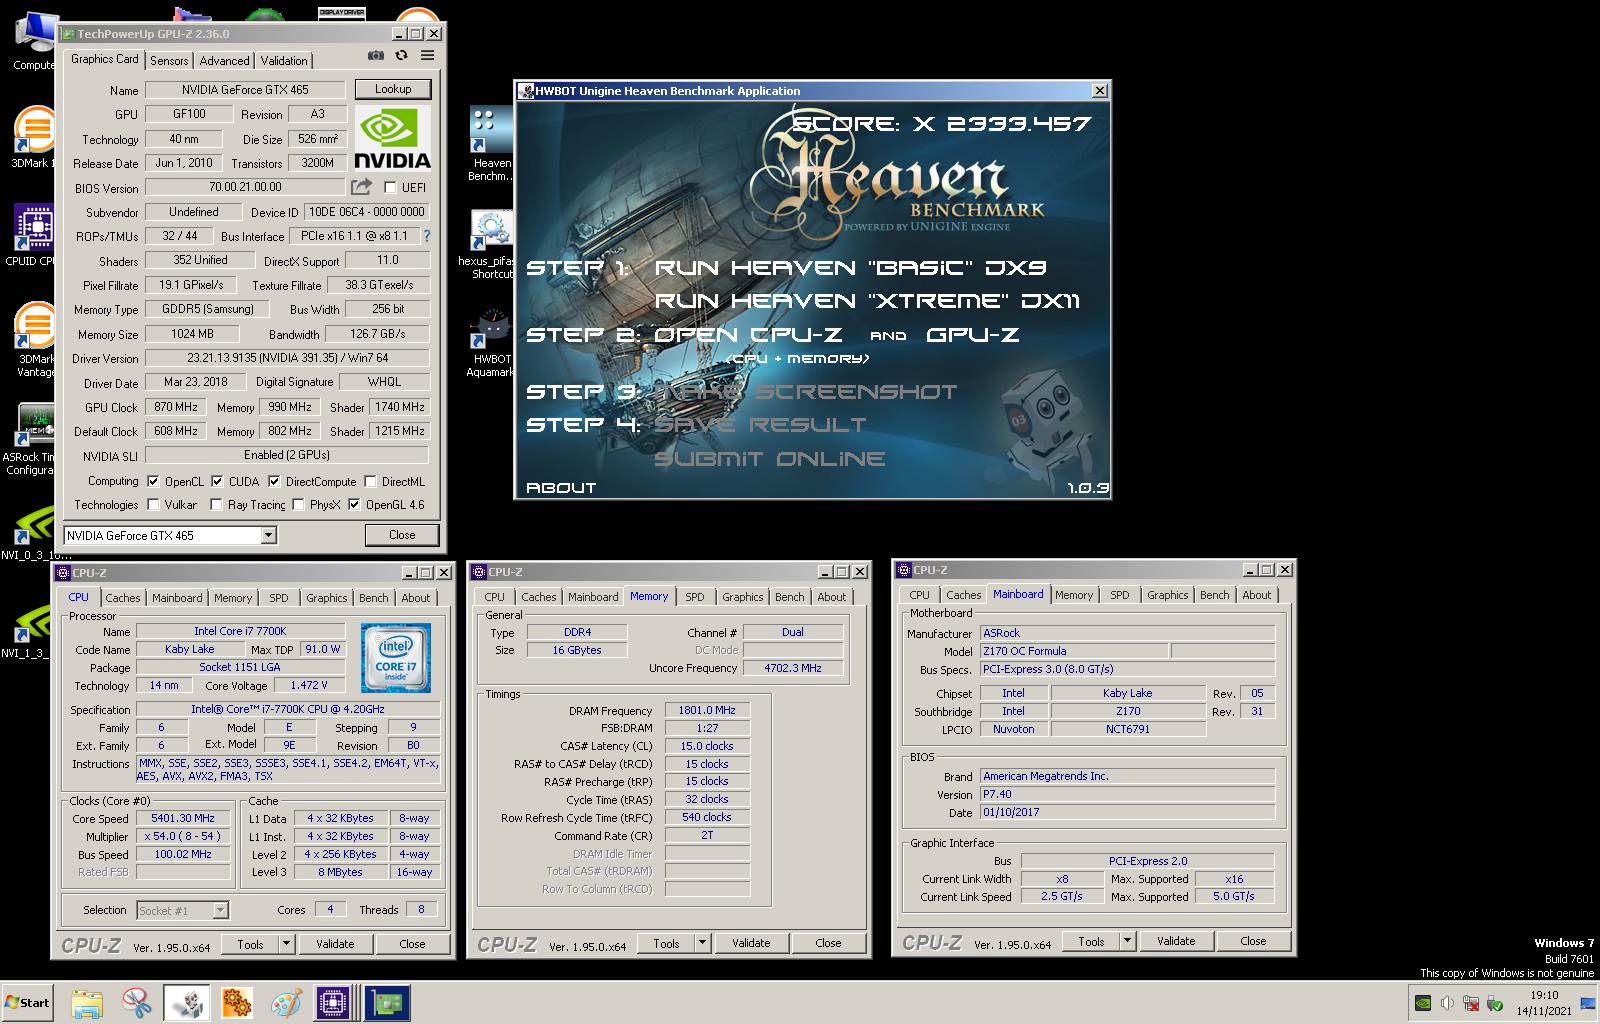The width and height of the screenshot is (1600, 1024).
Task: Open the Snipping Tool taskbar icon
Action: pos(136,1003)
